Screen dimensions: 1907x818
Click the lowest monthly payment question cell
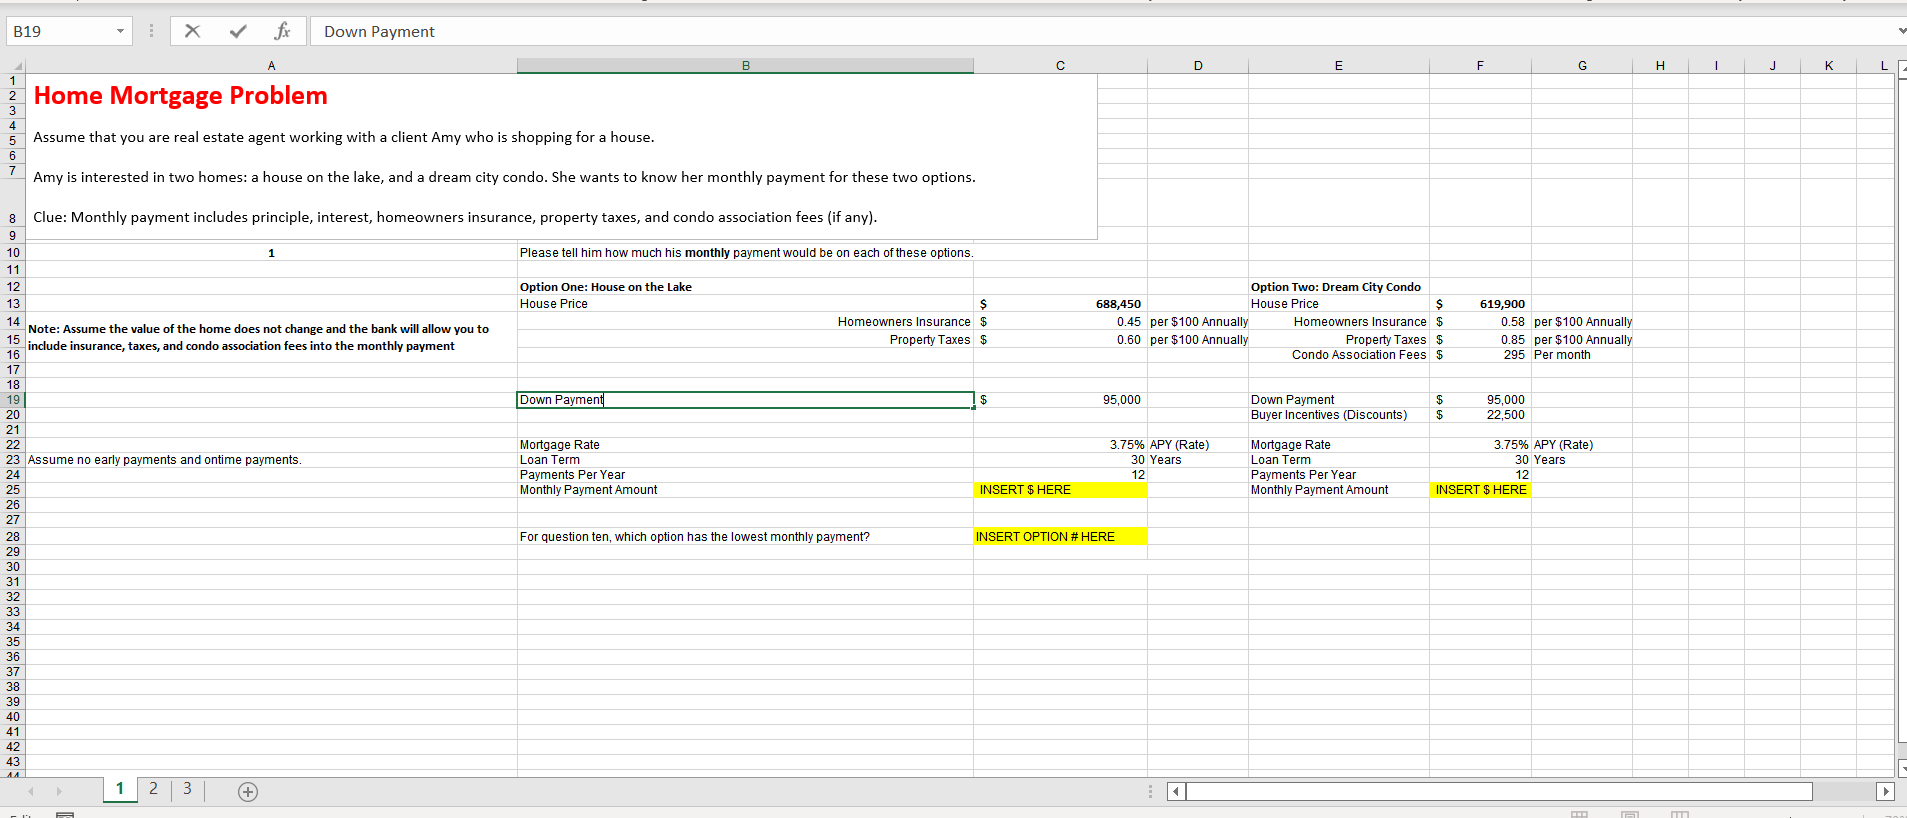(745, 537)
